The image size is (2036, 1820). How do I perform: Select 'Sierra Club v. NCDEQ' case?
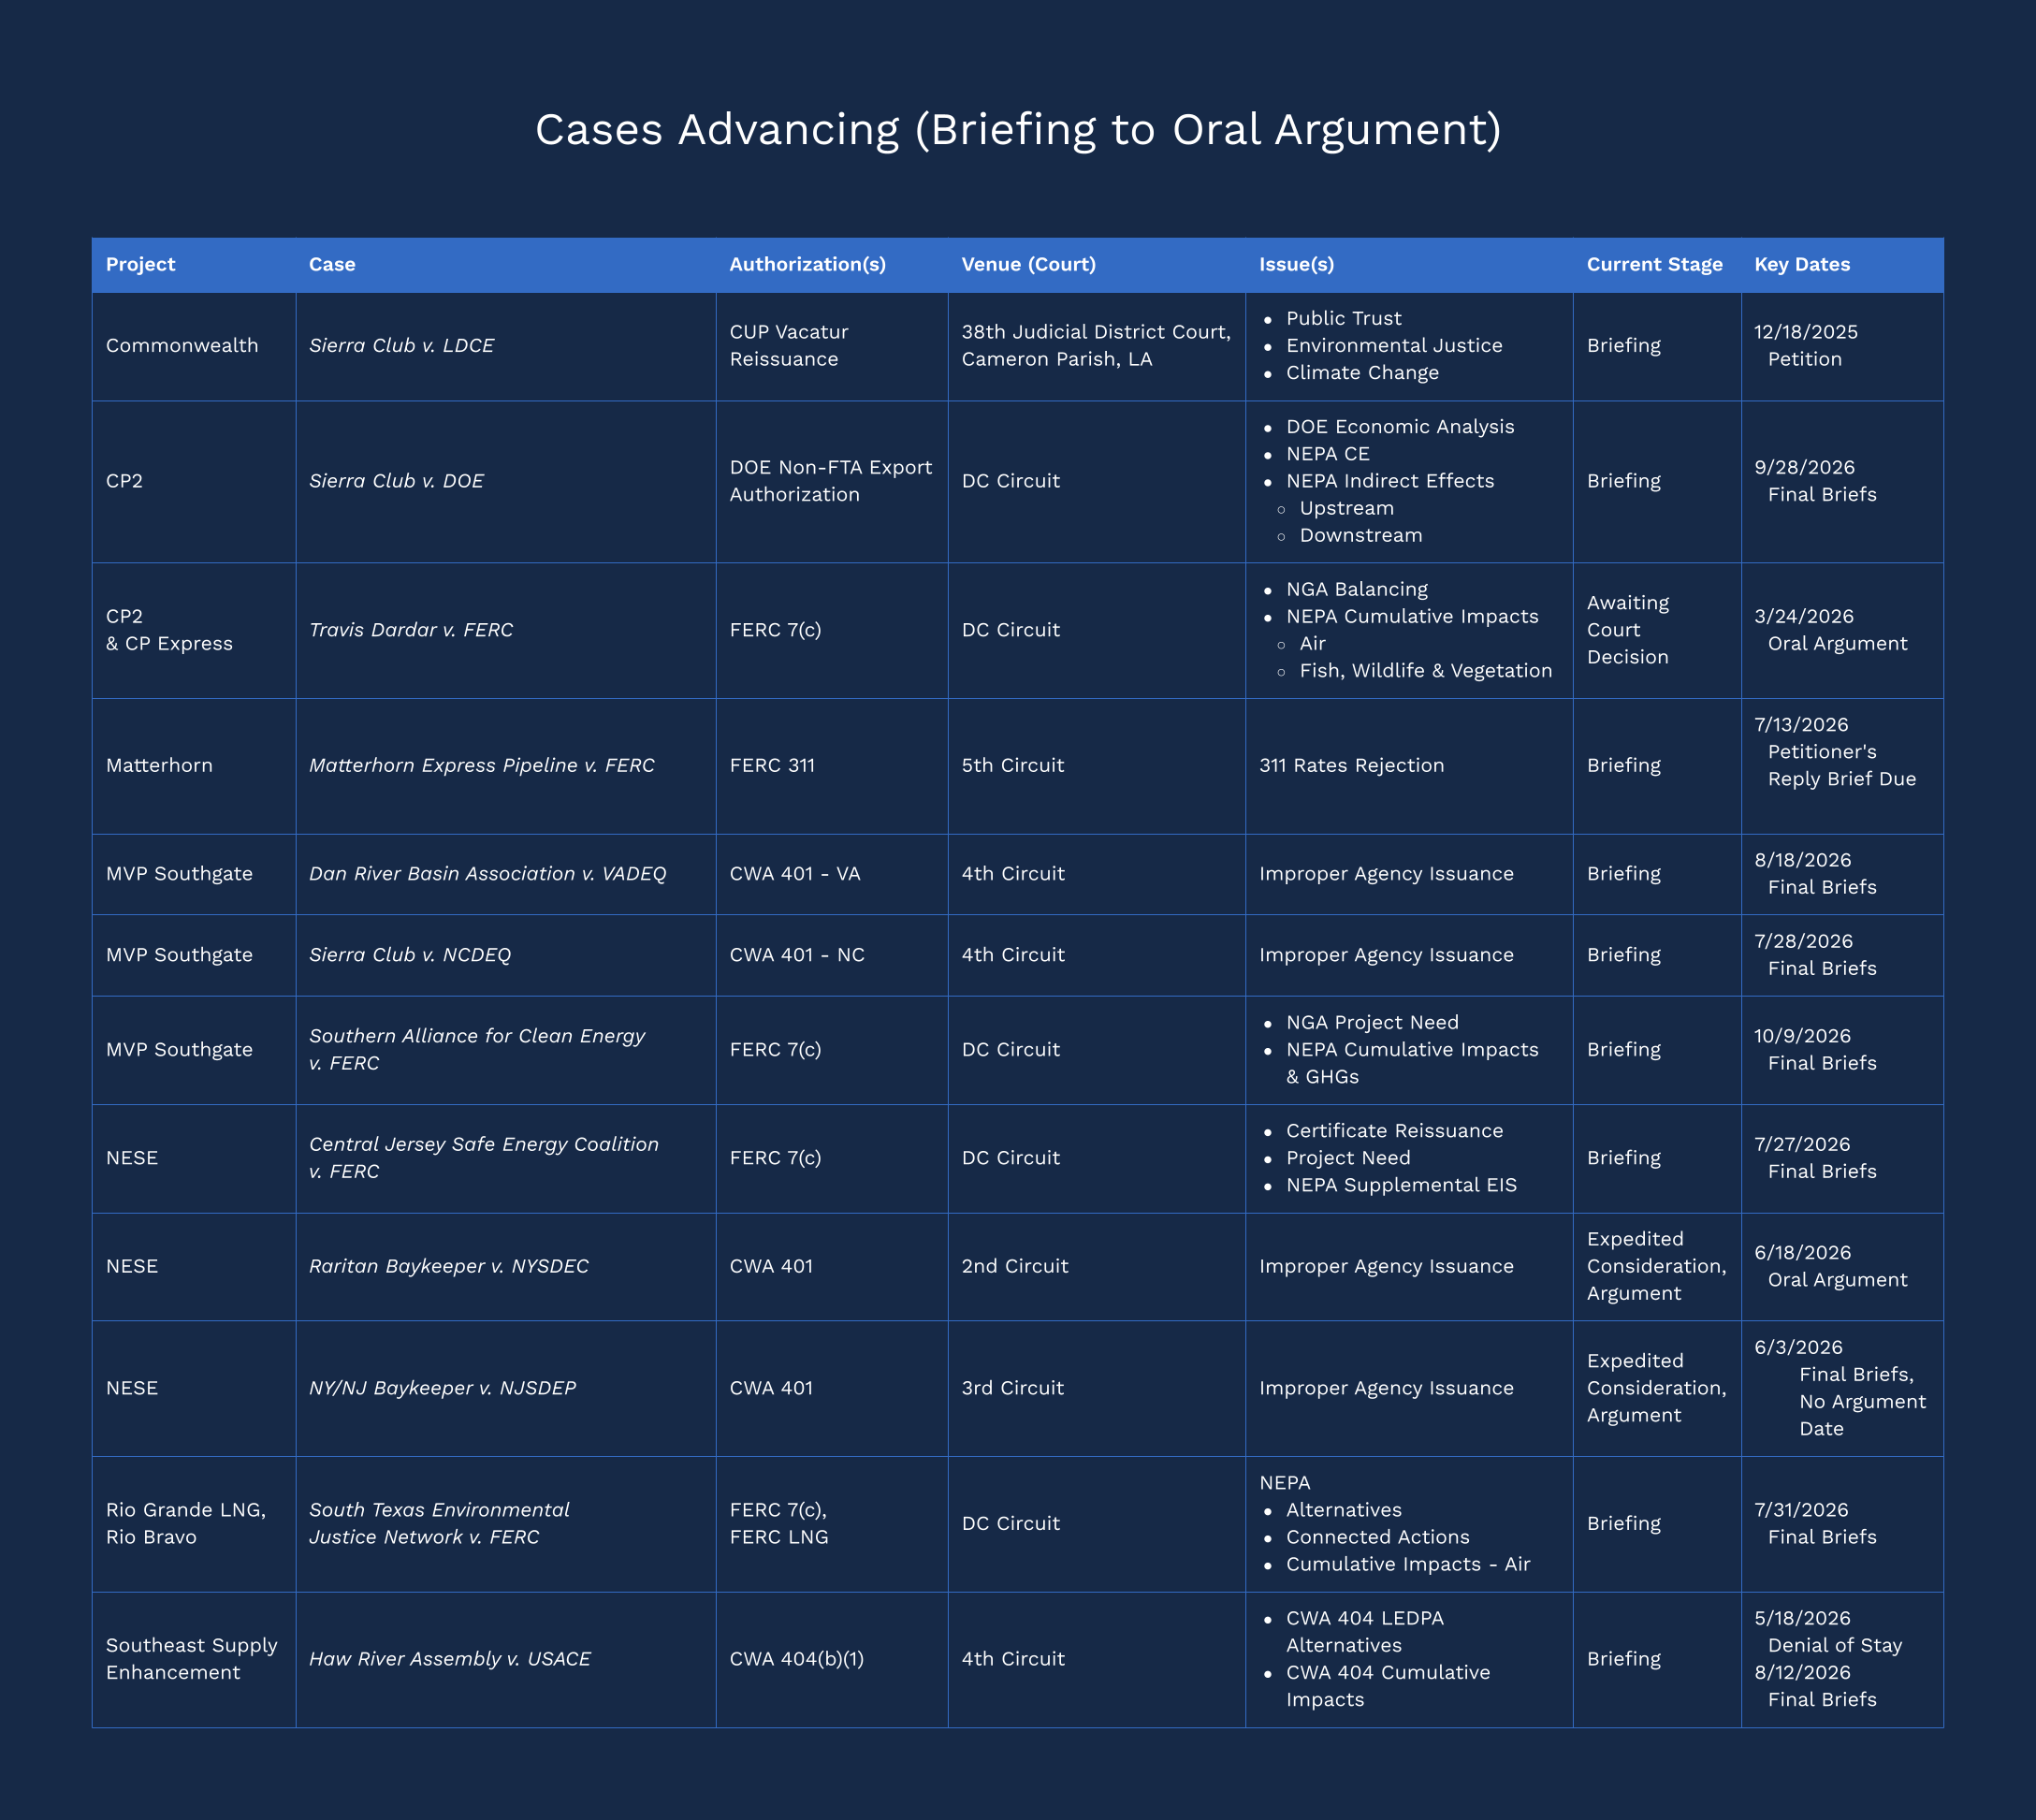click(x=410, y=955)
